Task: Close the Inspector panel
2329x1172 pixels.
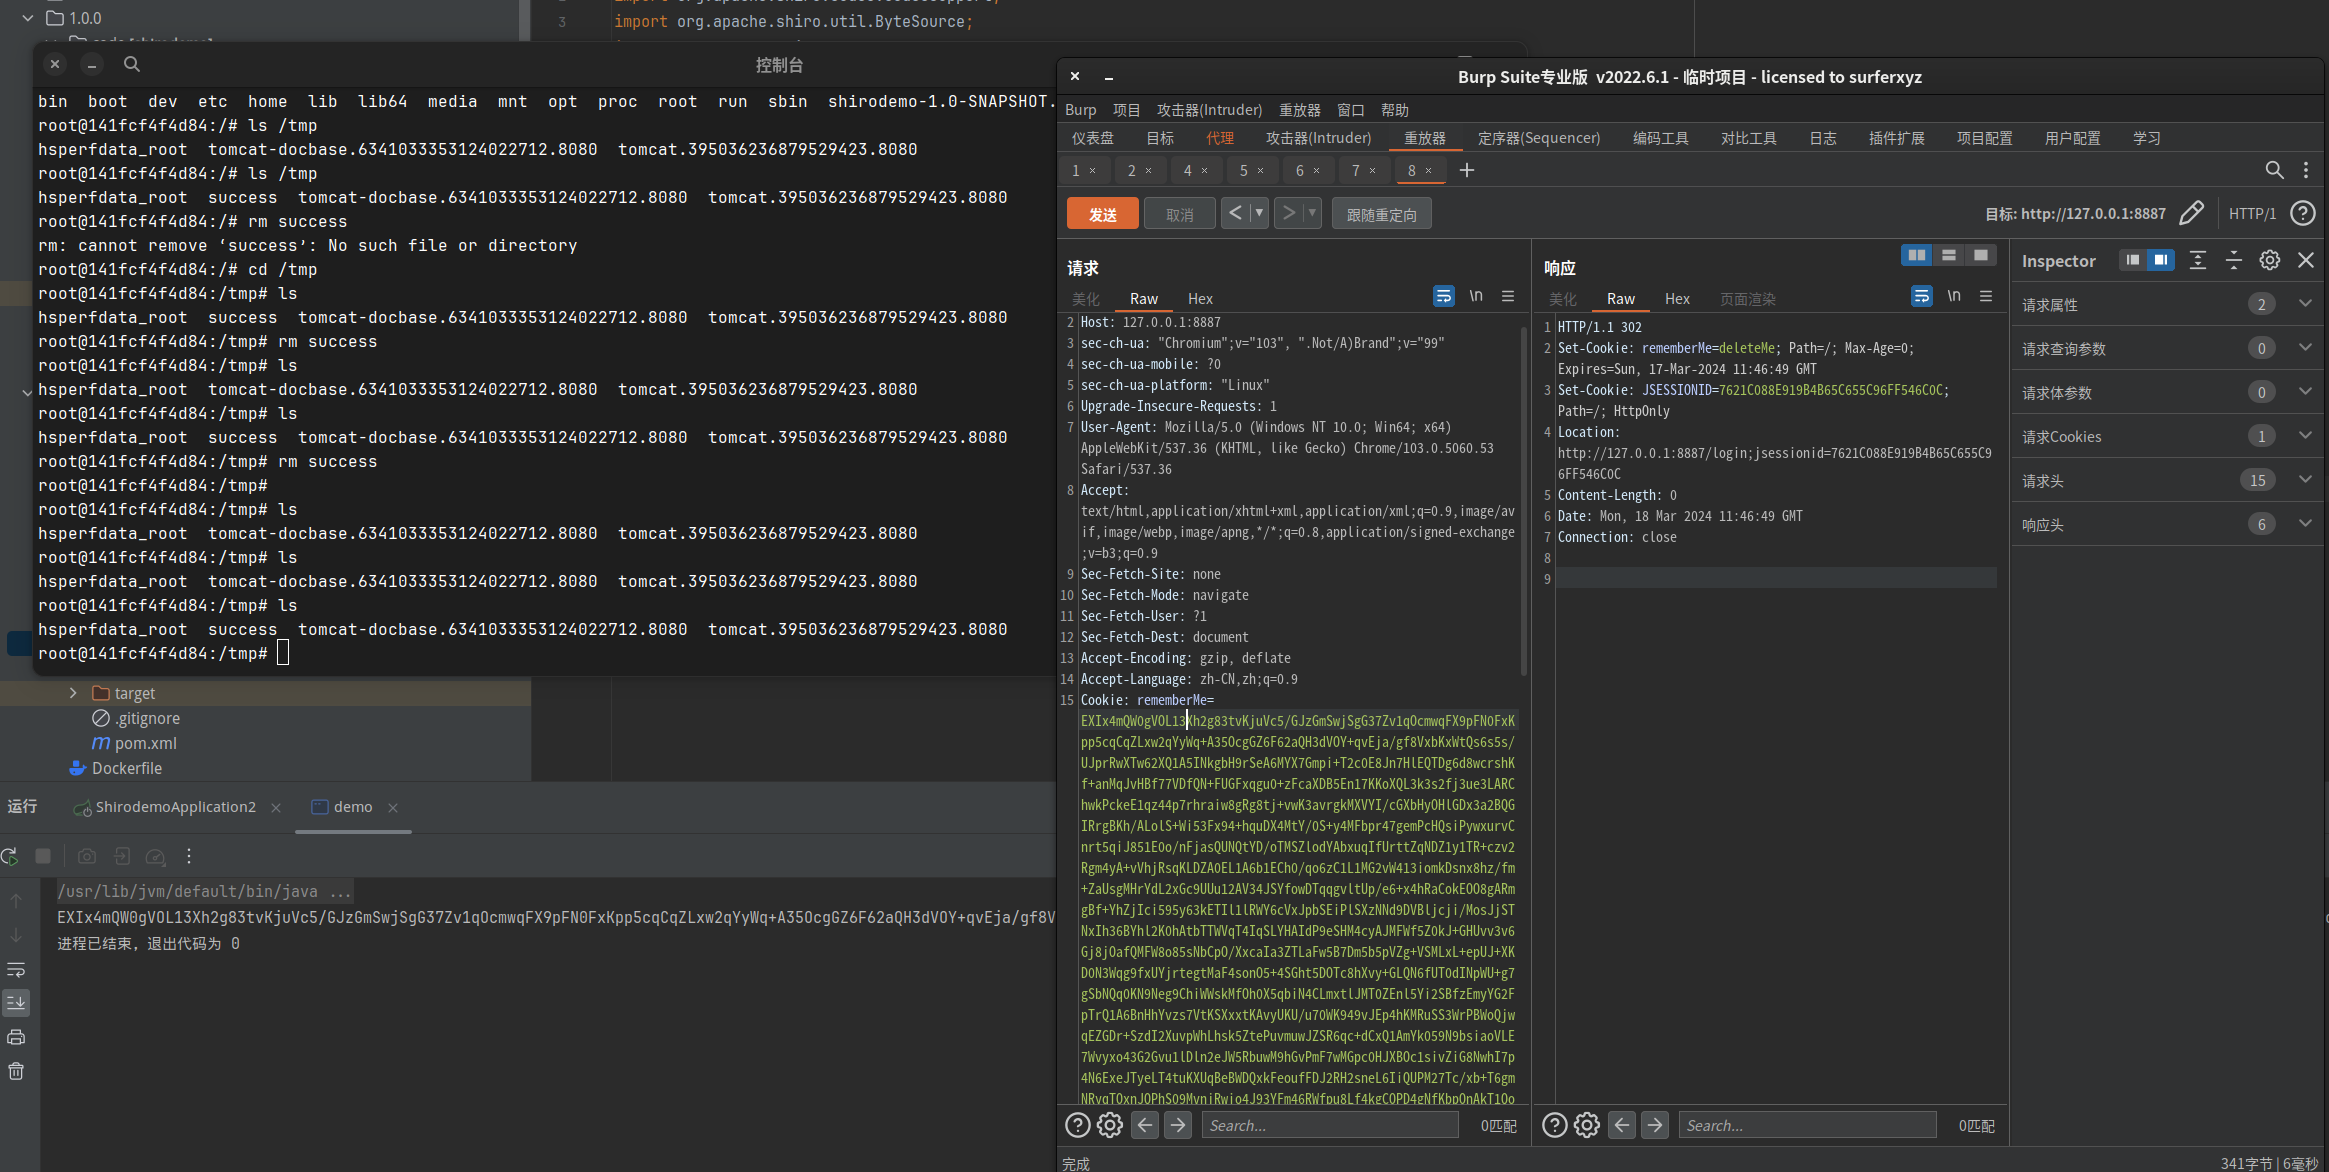Action: pyautogui.click(x=2305, y=260)
